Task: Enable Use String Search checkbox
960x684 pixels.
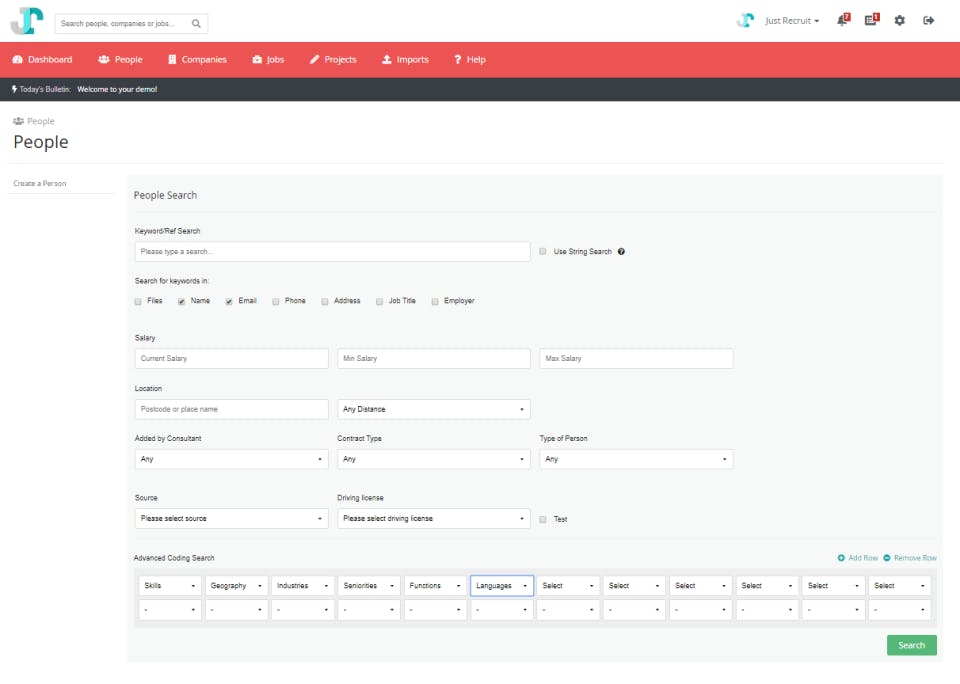Action: click(x=542, y=252)
